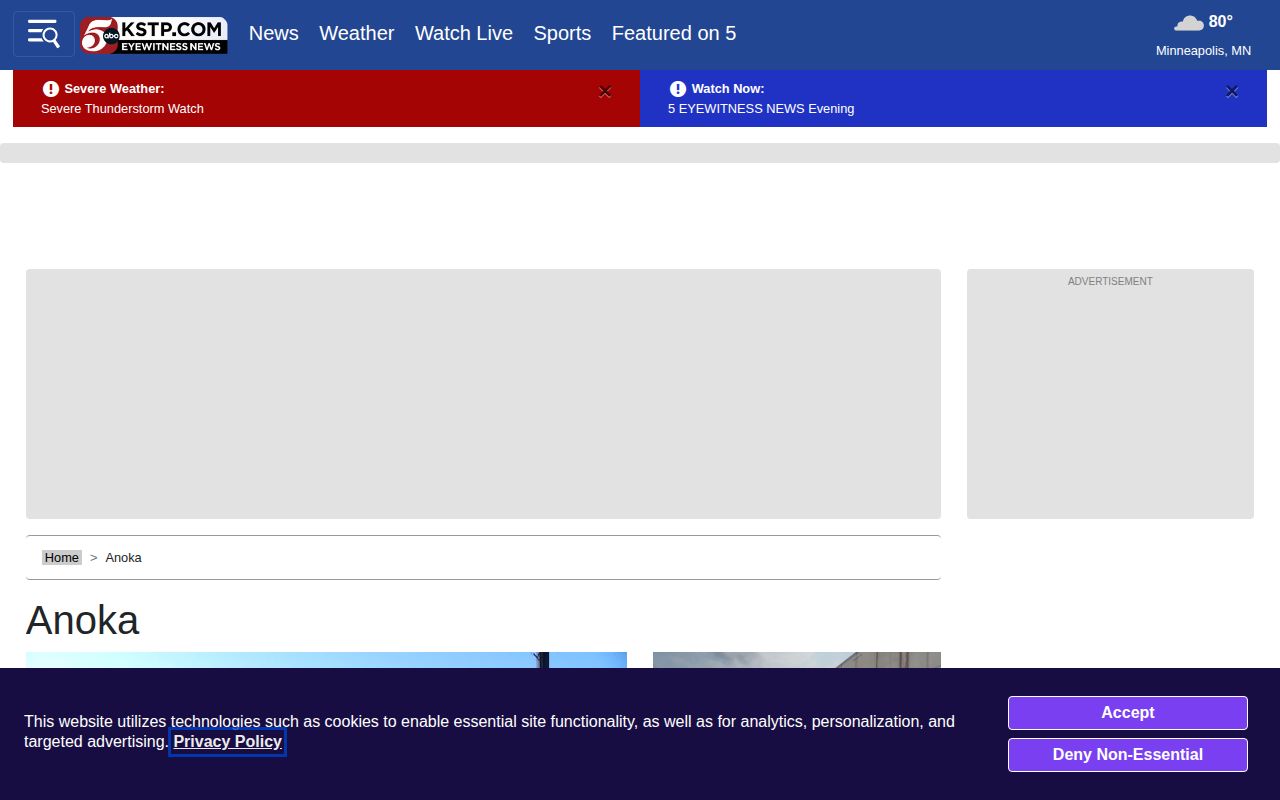Click the Severe Weather exclamation icon
Viewport: 1280px width, 800px height.
point(51,89)
